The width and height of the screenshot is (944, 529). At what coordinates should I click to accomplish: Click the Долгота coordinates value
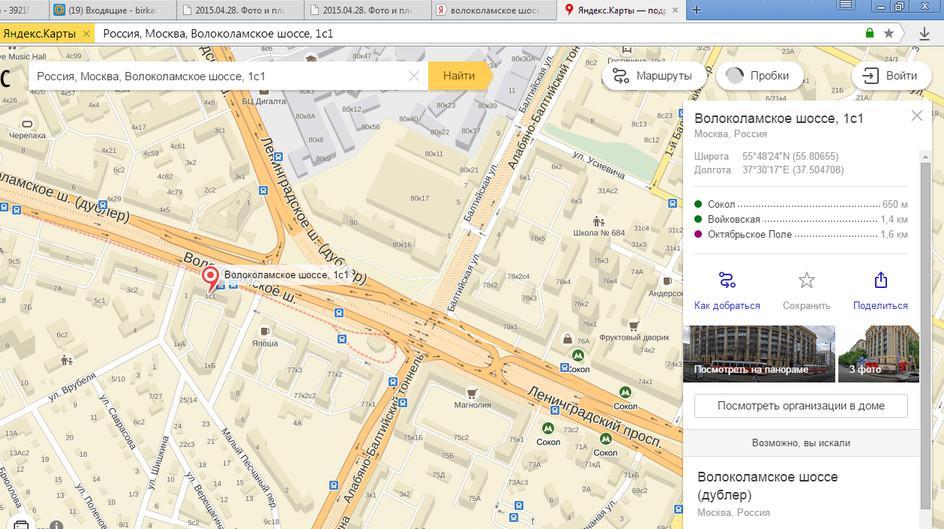(x=792, y=170)
